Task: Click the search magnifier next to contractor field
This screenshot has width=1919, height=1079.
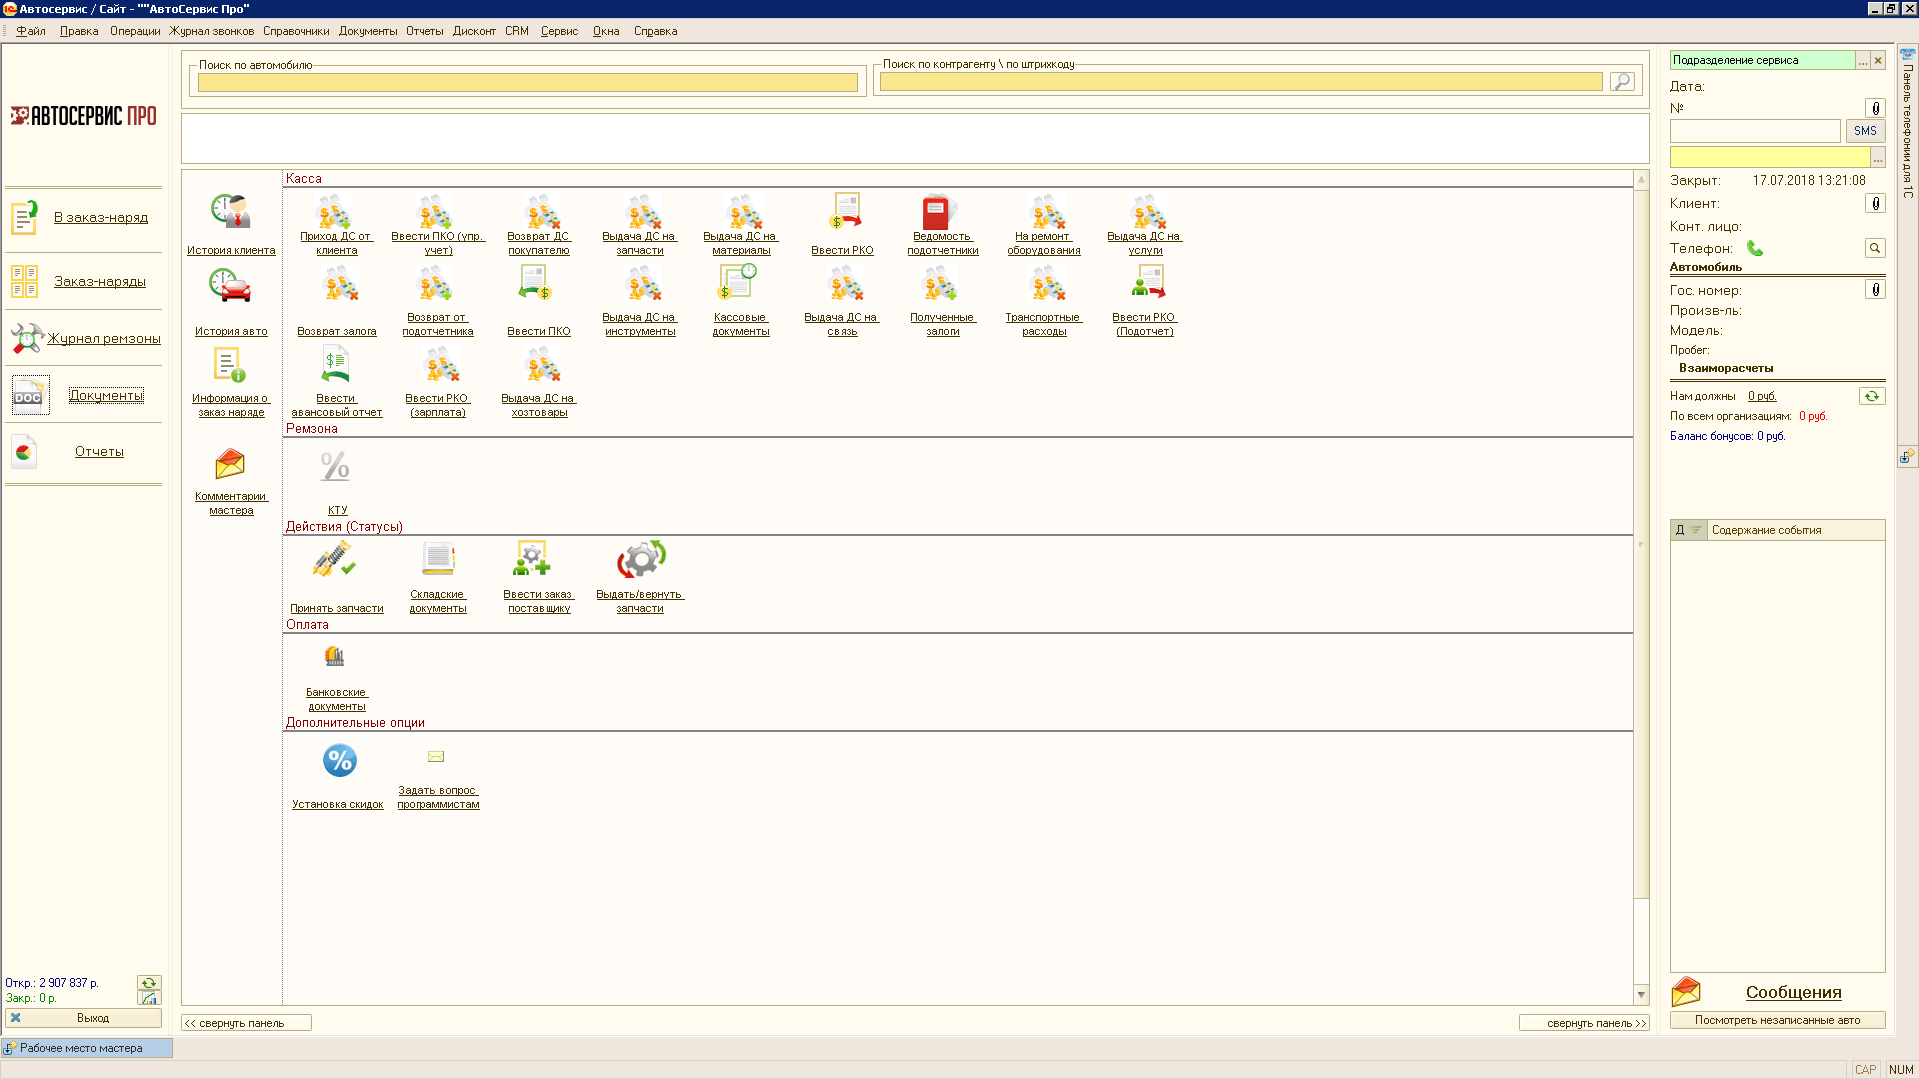Action: coord(1622,81)
